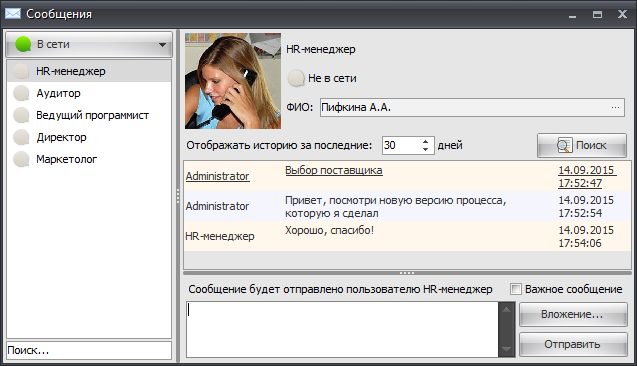Select HR-менеджер in contact list
637x366 pixels.
pos(89,71)
